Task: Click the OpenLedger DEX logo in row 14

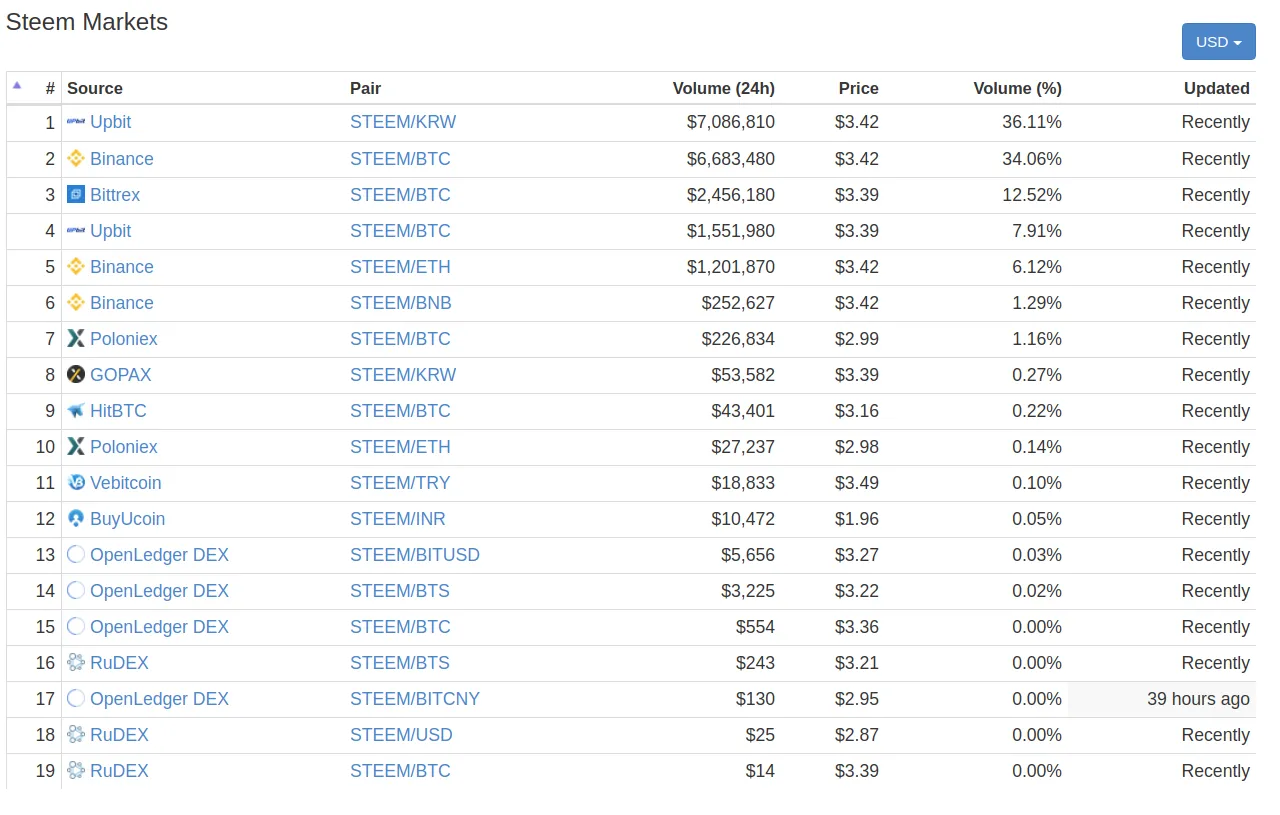Action: coord(76,590)
